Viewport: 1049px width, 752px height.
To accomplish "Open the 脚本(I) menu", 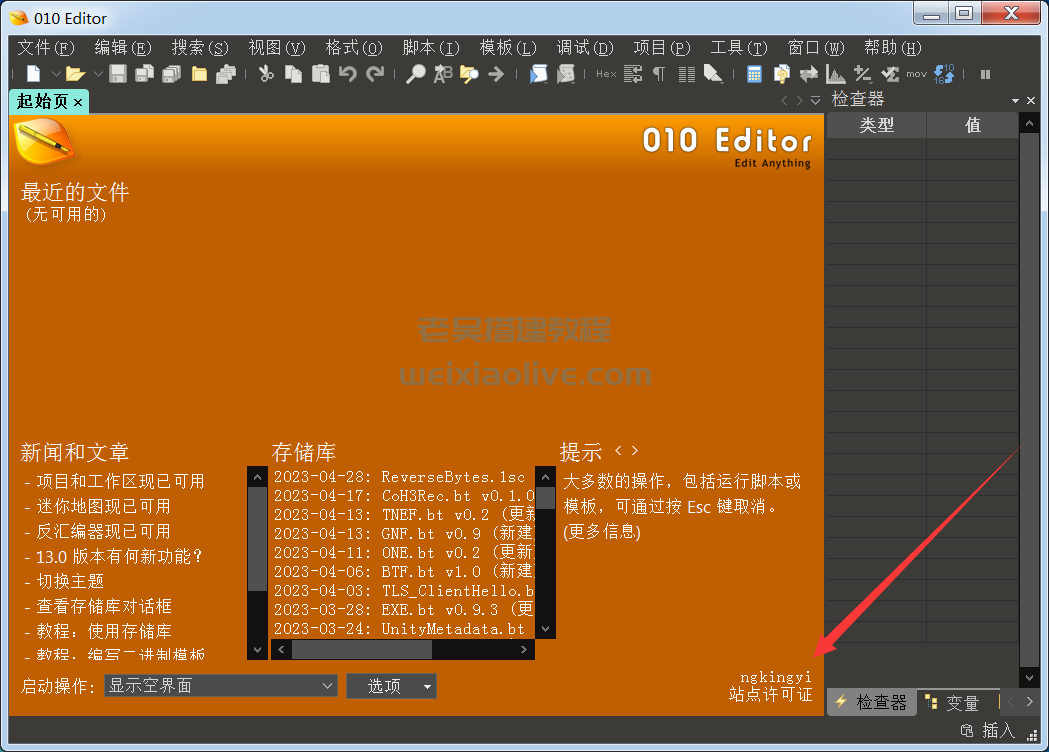I will click(x=431, y=48).
